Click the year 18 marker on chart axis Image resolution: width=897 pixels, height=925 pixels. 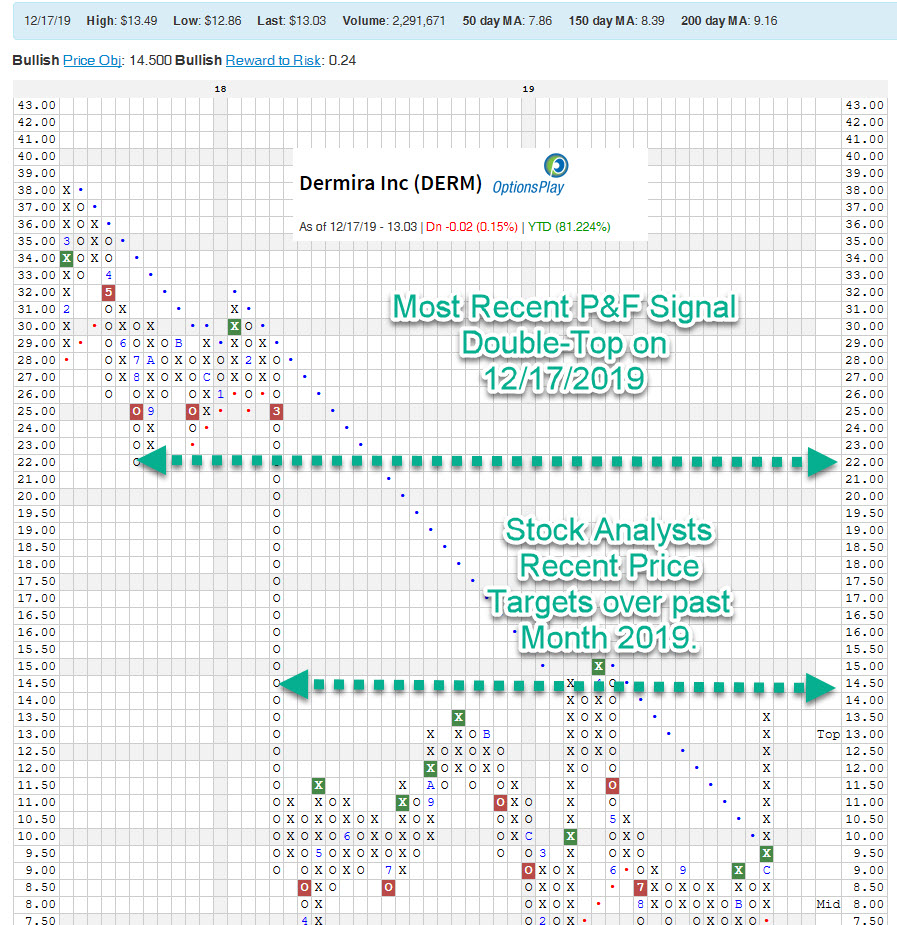tap(220, 89)
